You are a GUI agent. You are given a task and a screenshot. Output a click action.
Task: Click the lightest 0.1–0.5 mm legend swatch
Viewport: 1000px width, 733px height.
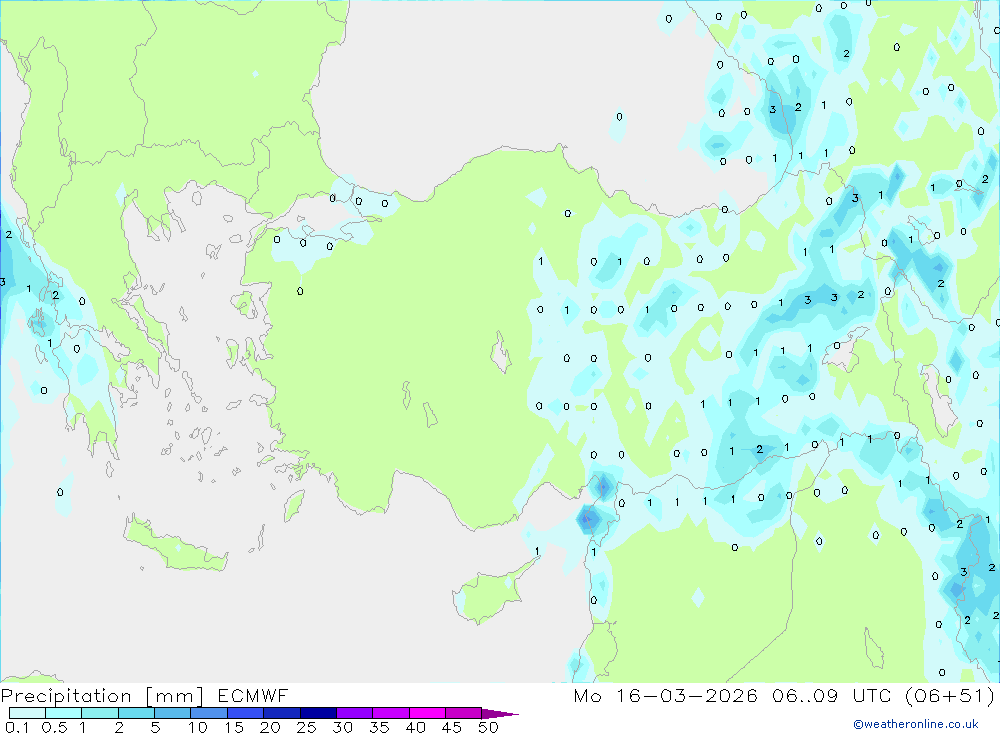[27, 713]
